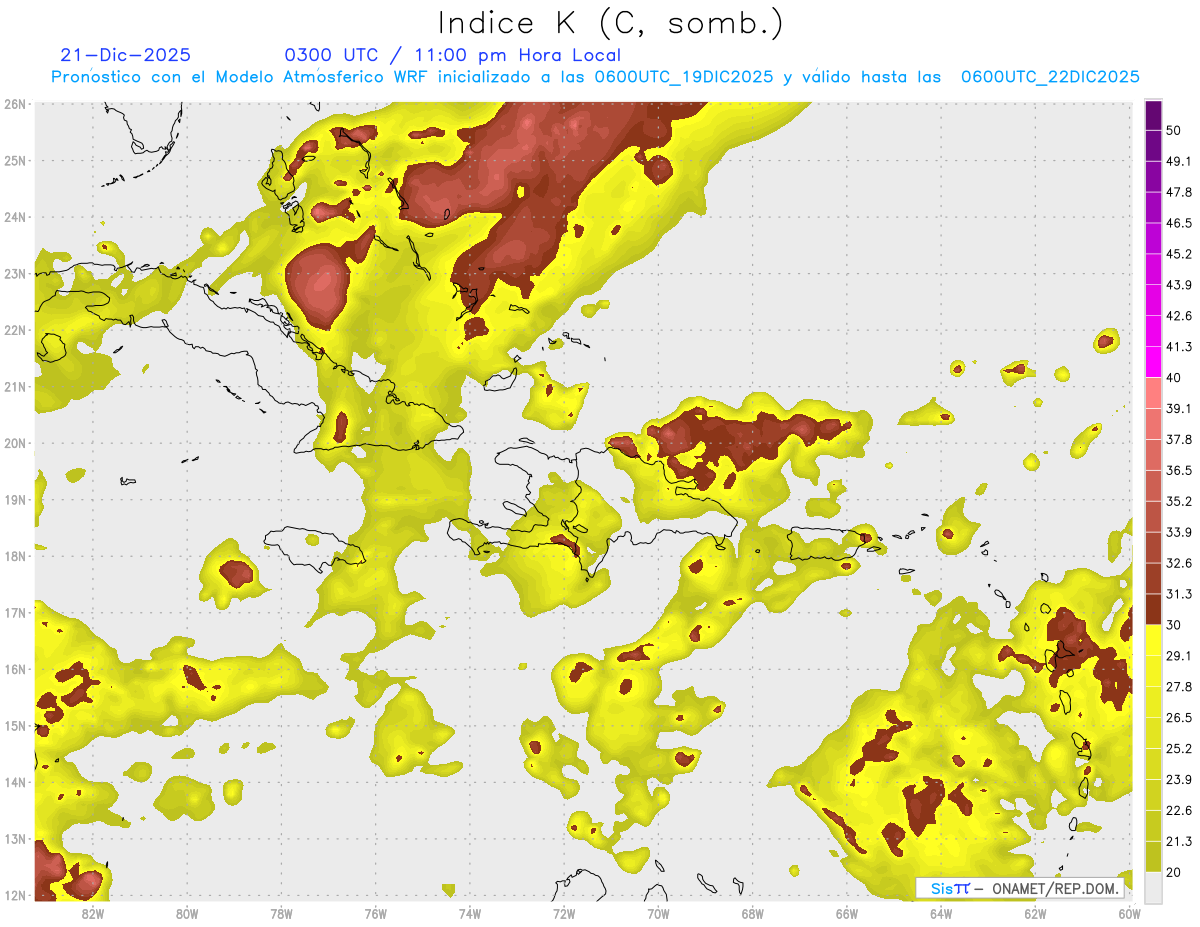
Task: Click the '62W' longitude label
Action: [1035, 913]
